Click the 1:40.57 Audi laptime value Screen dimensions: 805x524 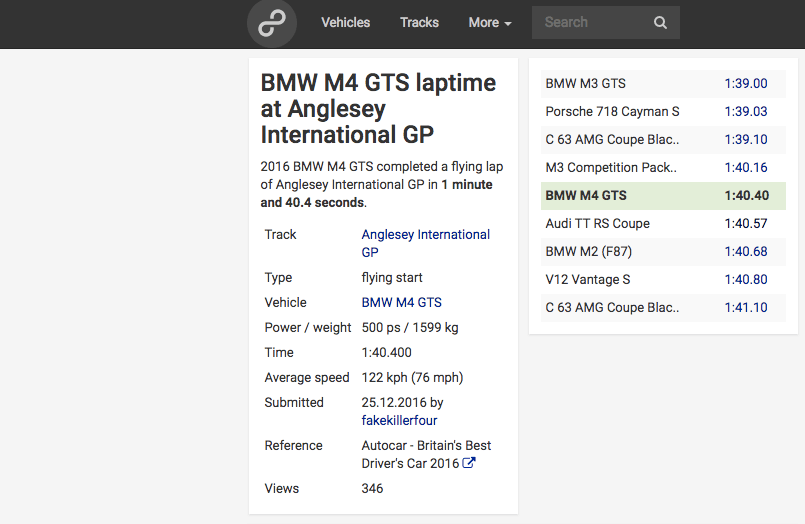(745, 223)
